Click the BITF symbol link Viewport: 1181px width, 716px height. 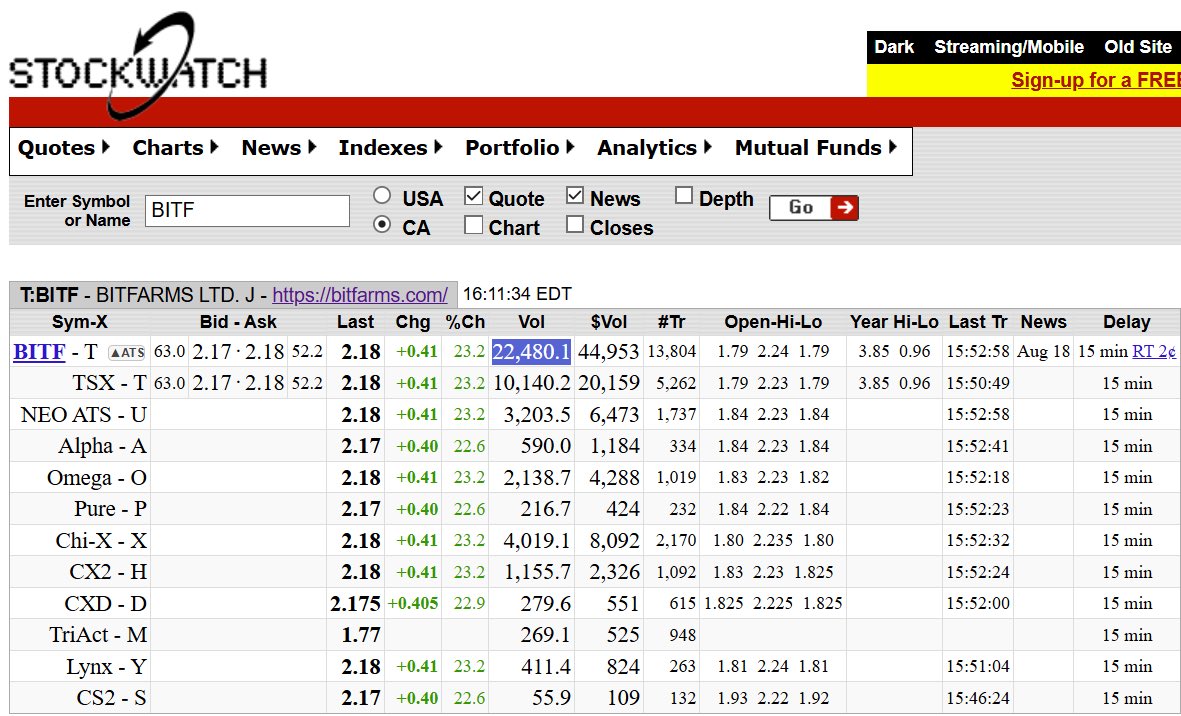click(39, 352)
